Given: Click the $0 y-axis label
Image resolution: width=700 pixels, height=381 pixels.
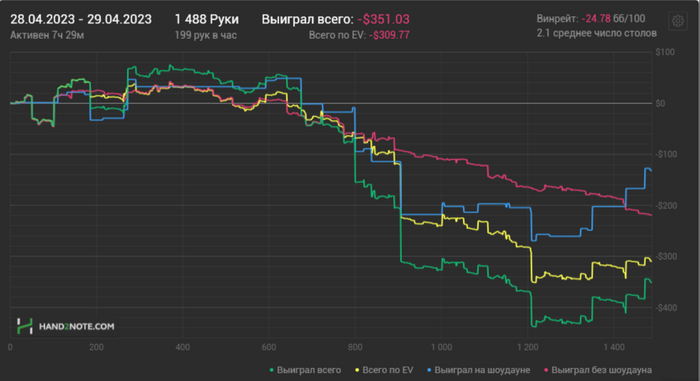Looking at the screenshot, I should coord(660,103).
